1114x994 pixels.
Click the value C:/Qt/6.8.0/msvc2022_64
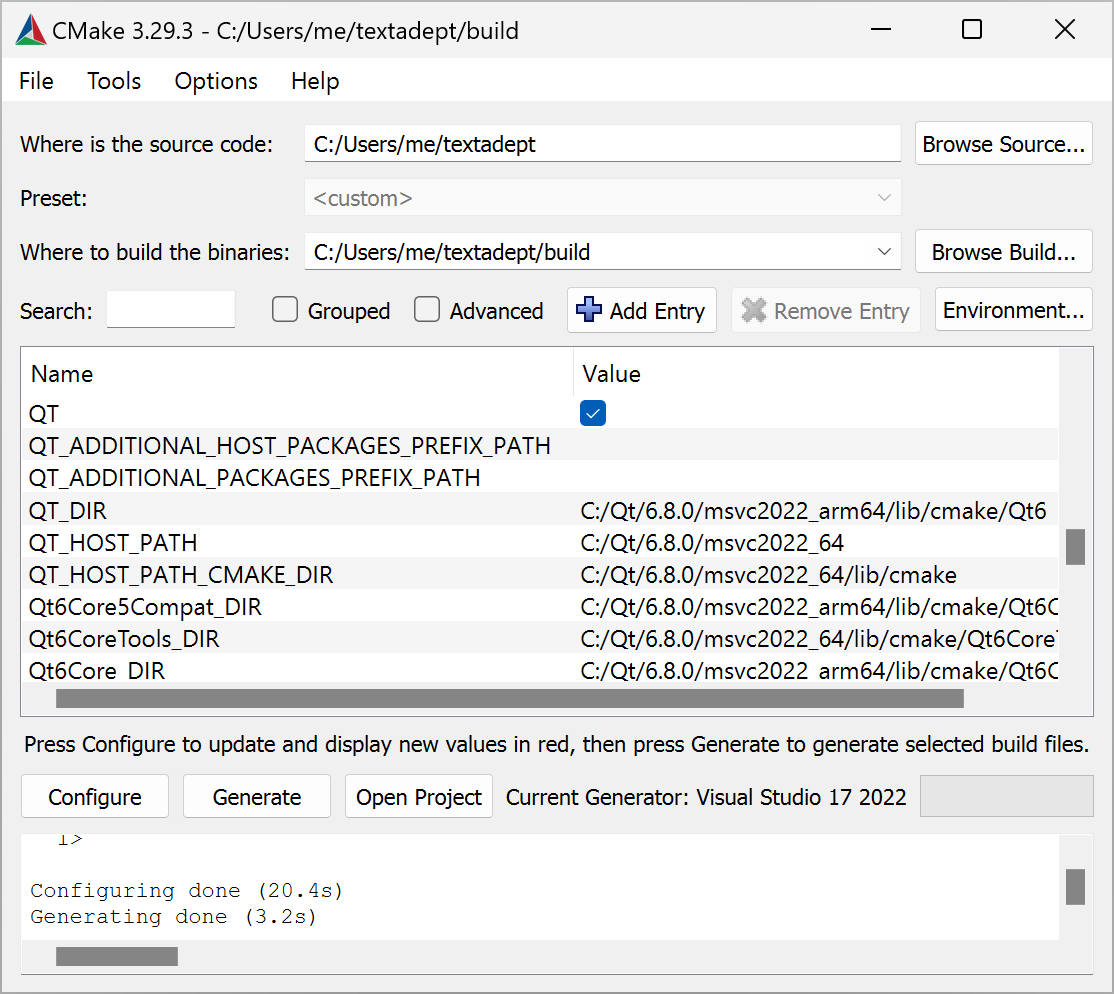pyautogui.click(x=711, y=542)
